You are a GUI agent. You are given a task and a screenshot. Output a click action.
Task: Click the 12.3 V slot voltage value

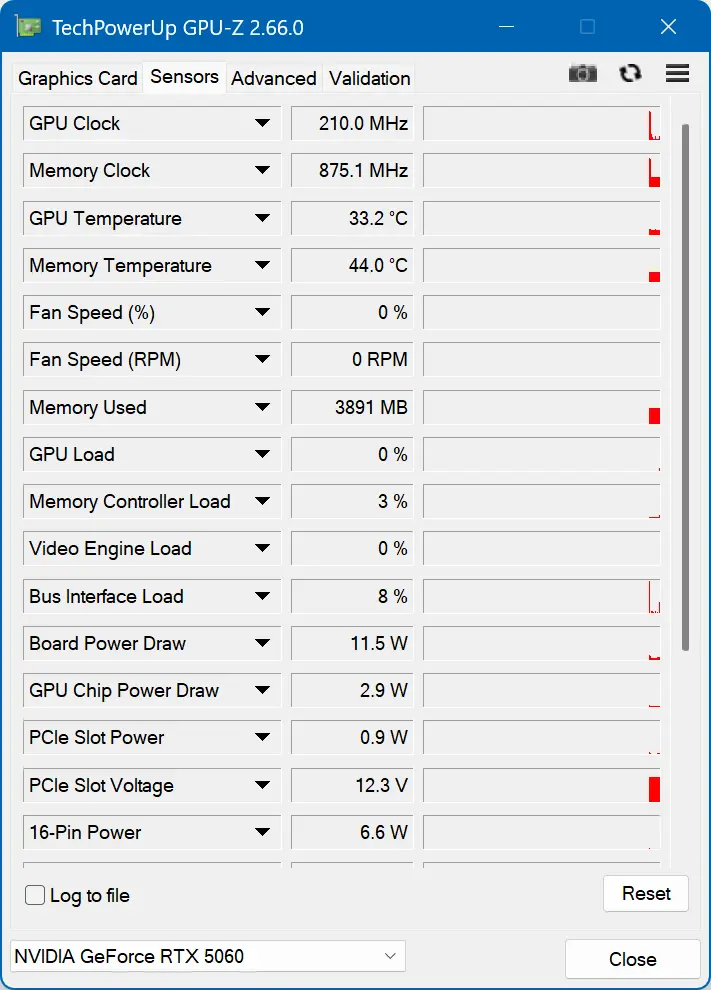coord(352,785)
